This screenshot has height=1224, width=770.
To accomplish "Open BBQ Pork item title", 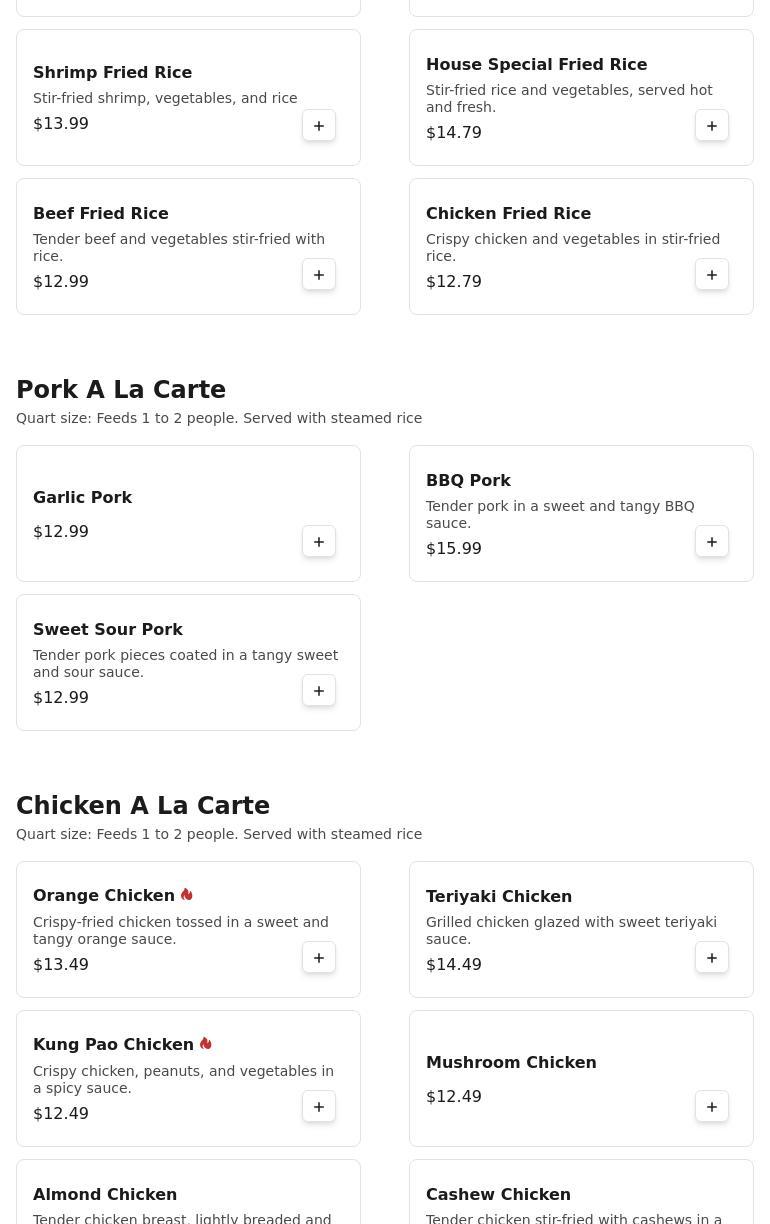I will (x=468, y=481).
